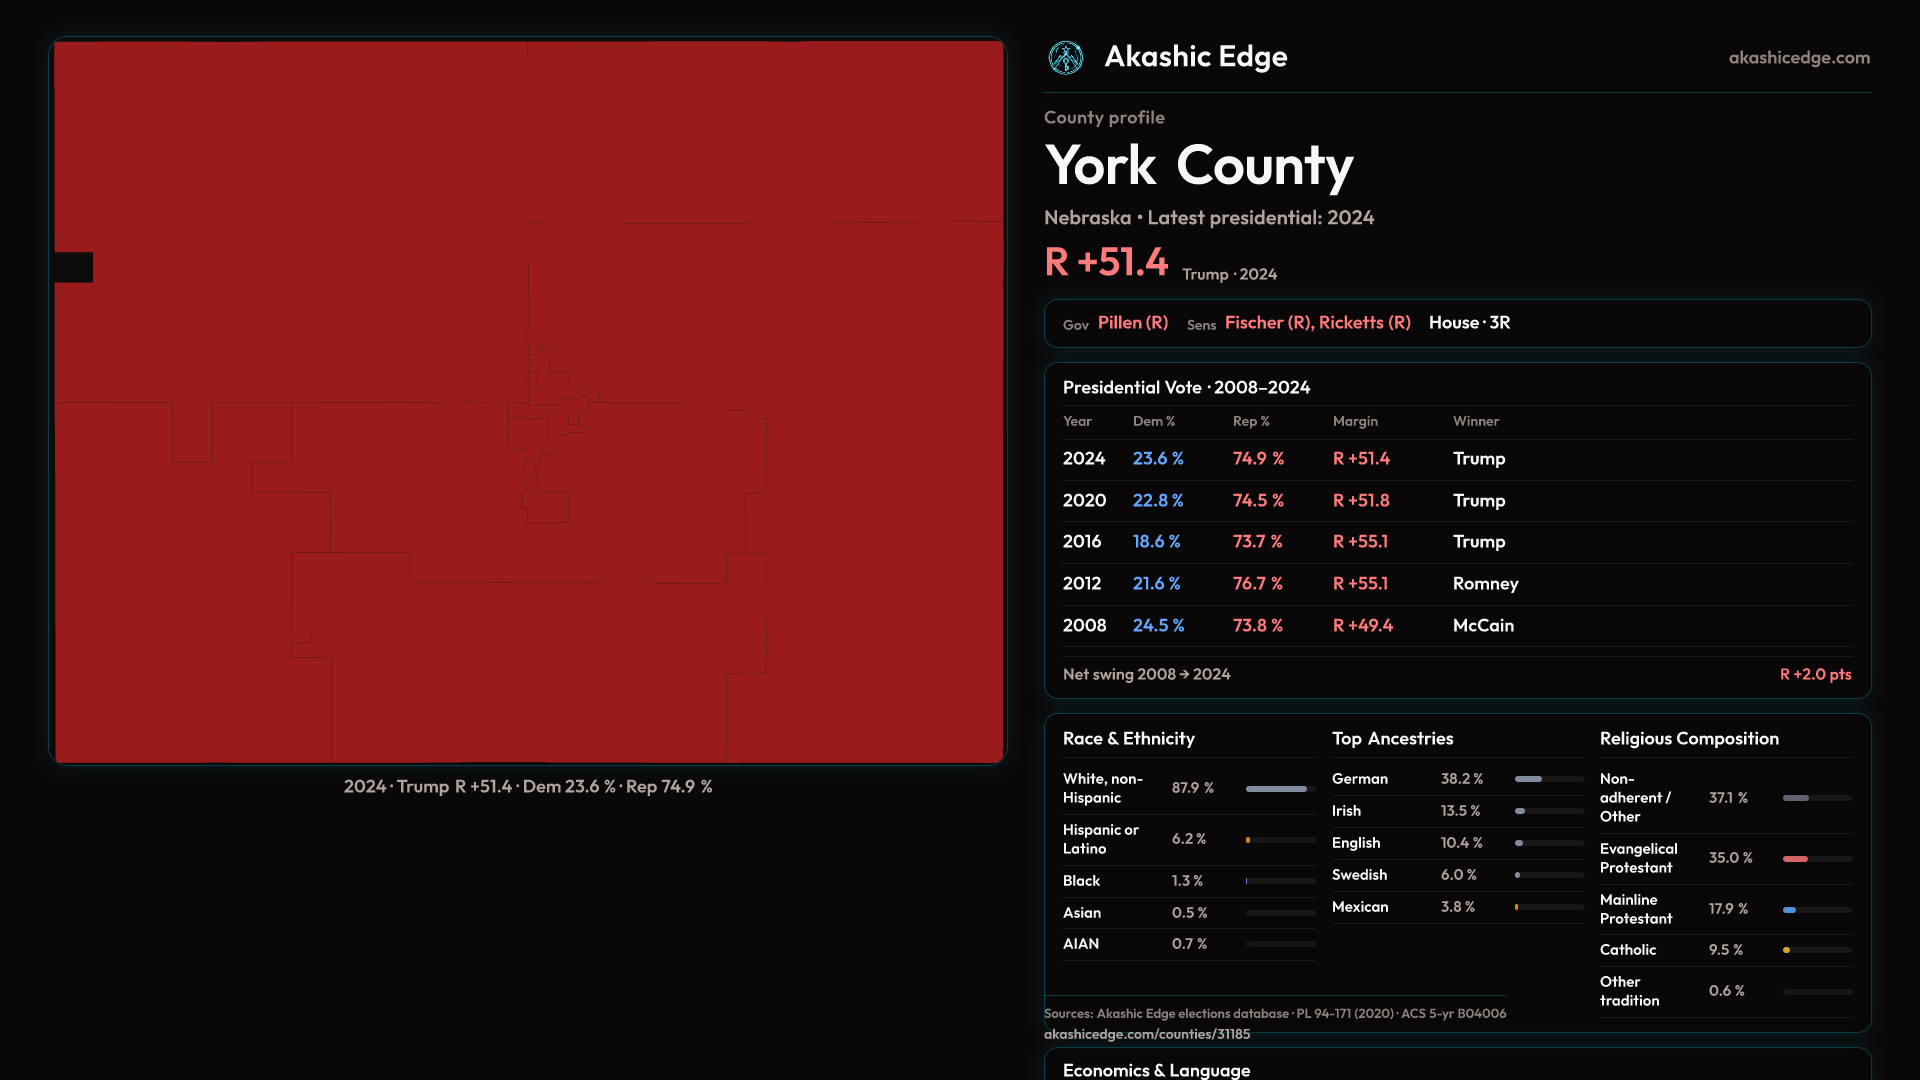Click the York County title heading
Image resolution: width=1920 pixels, height=1080 pixels.
pos(1198,166)
